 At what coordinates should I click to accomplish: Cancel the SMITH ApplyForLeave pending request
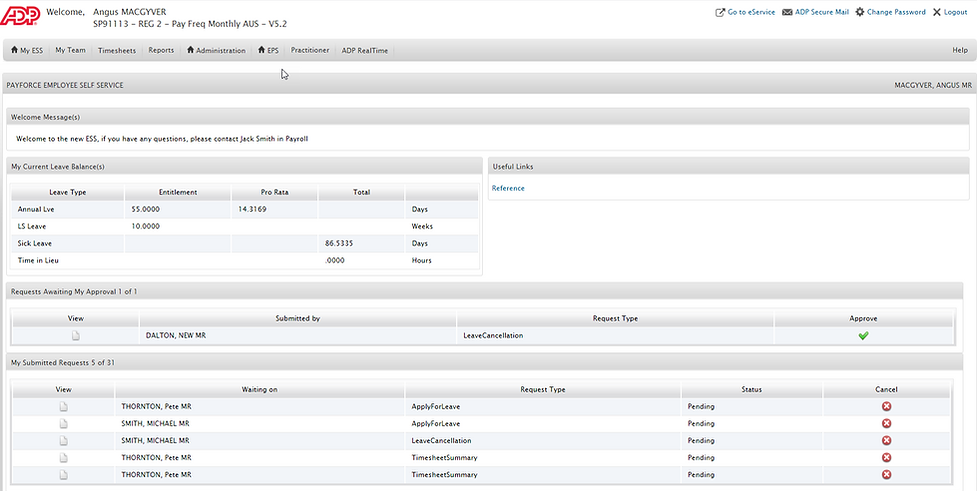[x=886, y=424]
